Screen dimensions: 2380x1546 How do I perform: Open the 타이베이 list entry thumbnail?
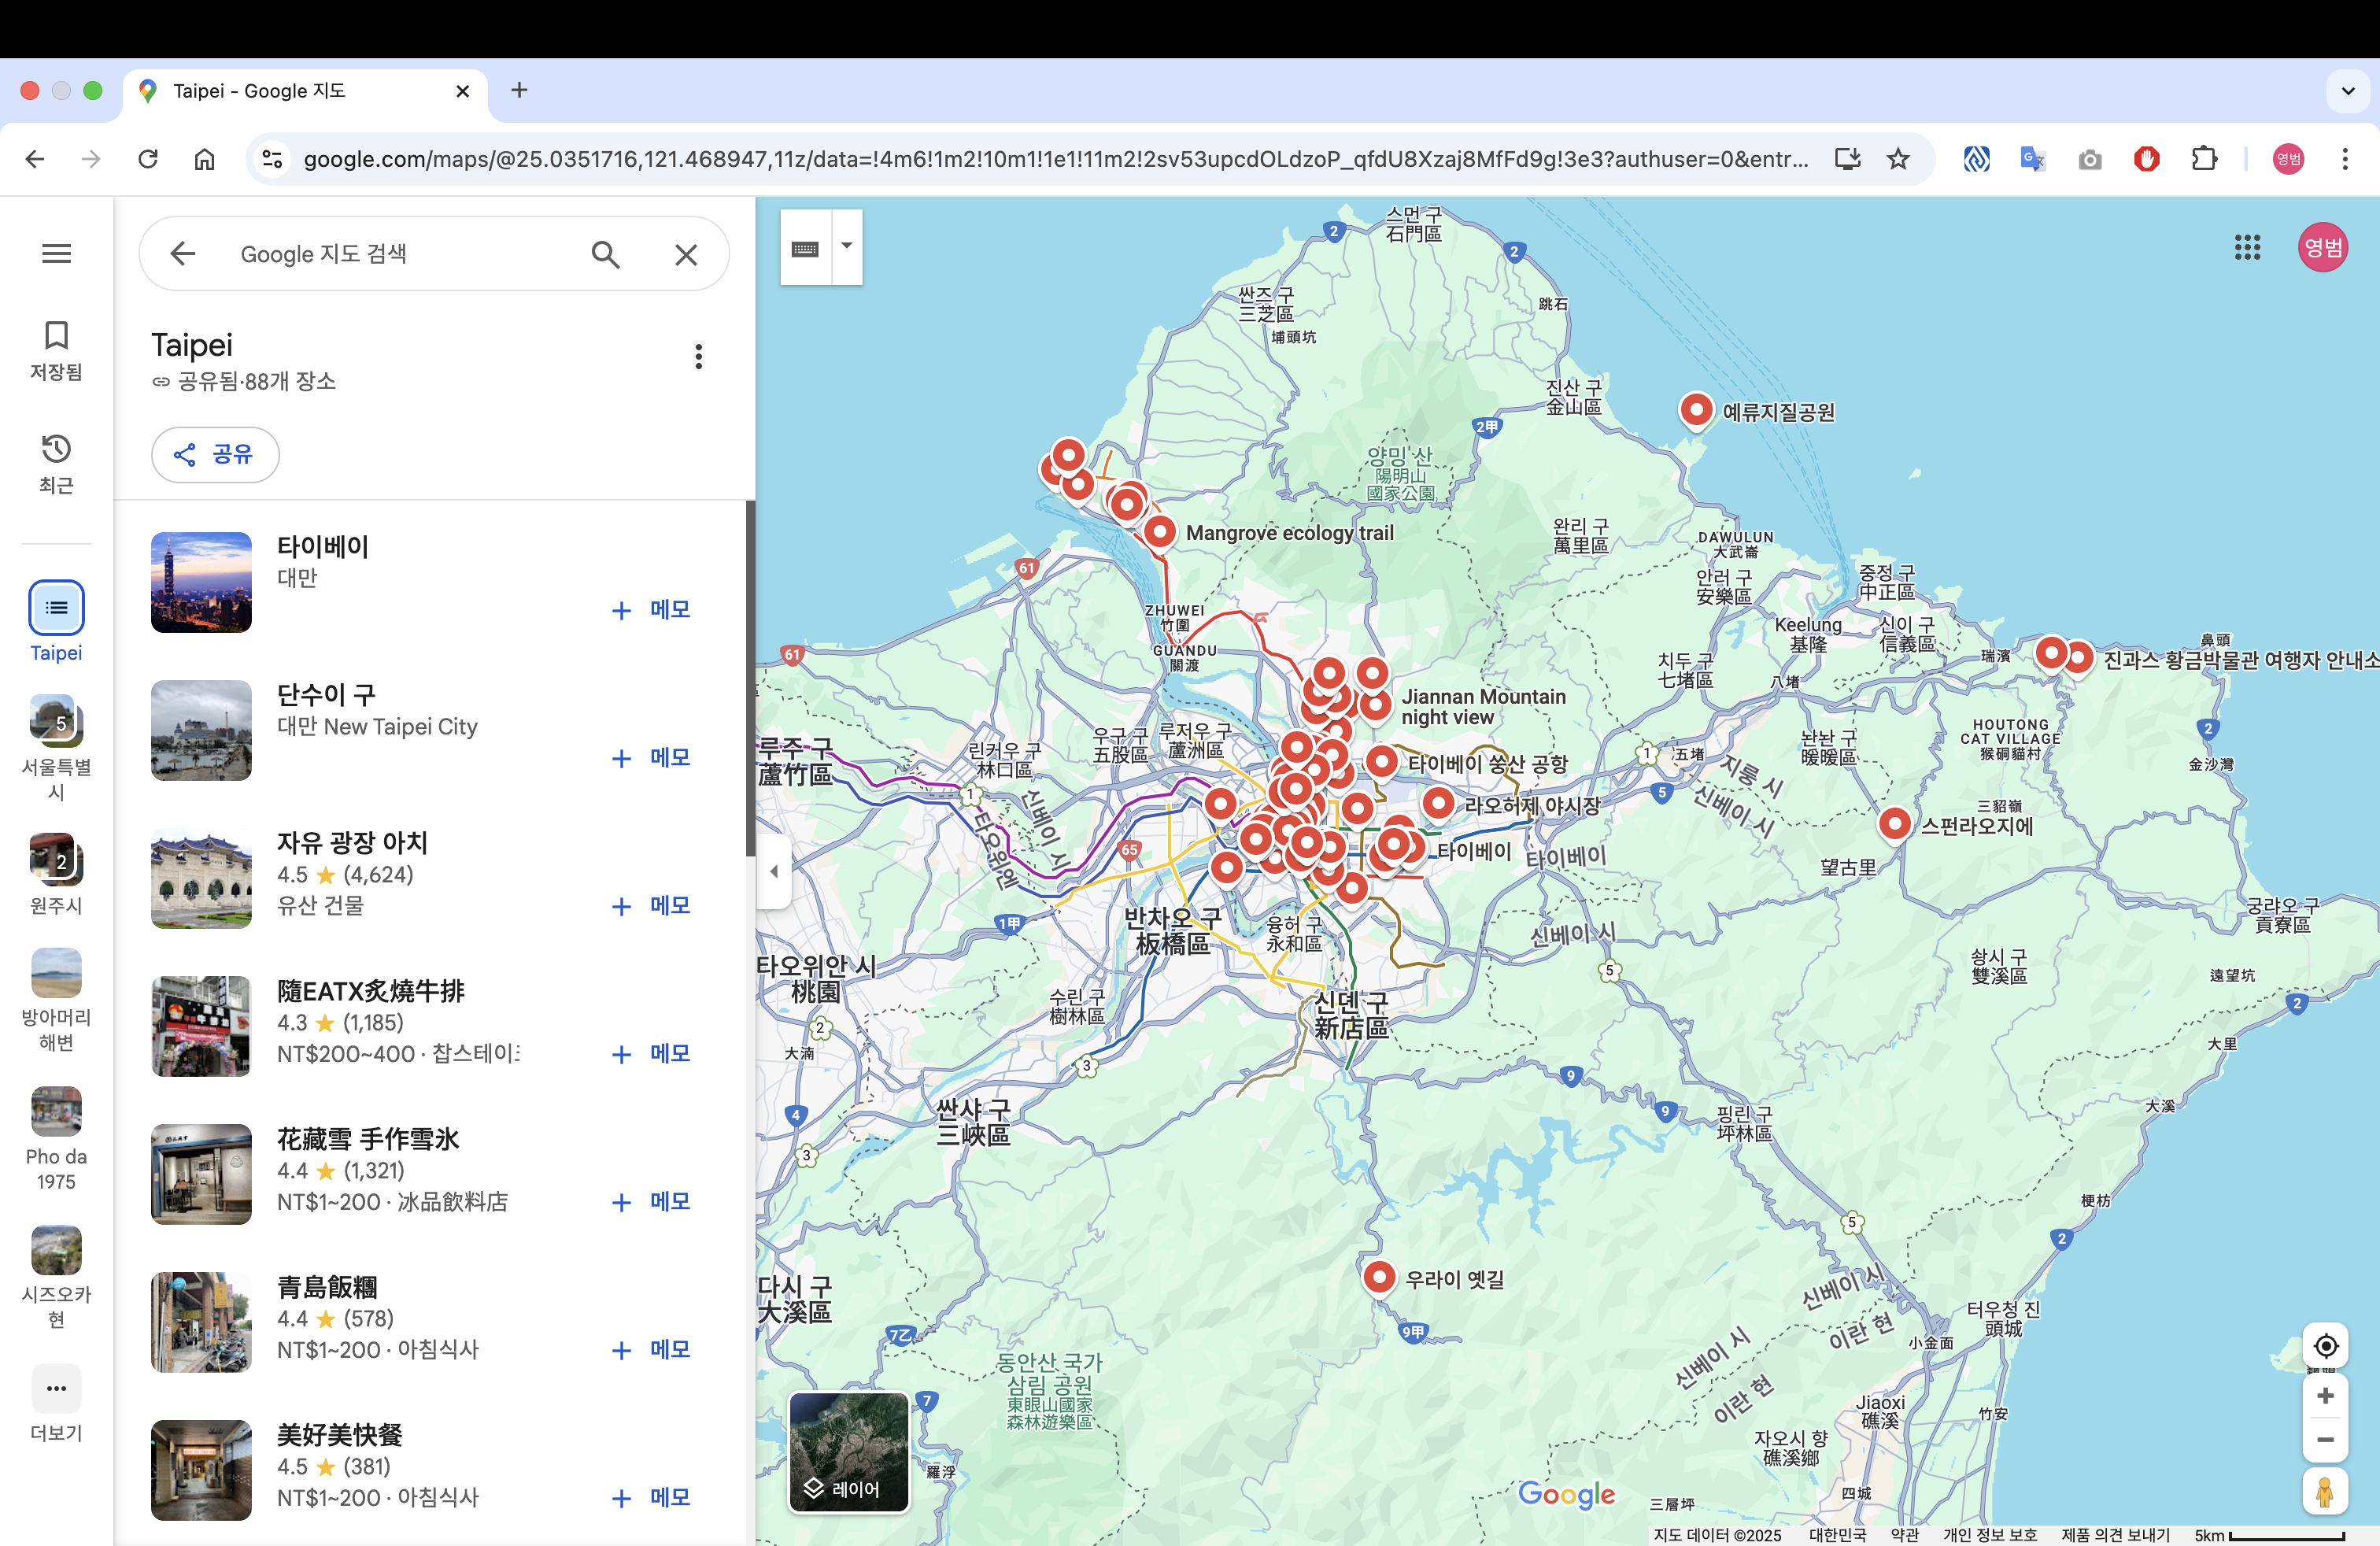pos(201,582)
